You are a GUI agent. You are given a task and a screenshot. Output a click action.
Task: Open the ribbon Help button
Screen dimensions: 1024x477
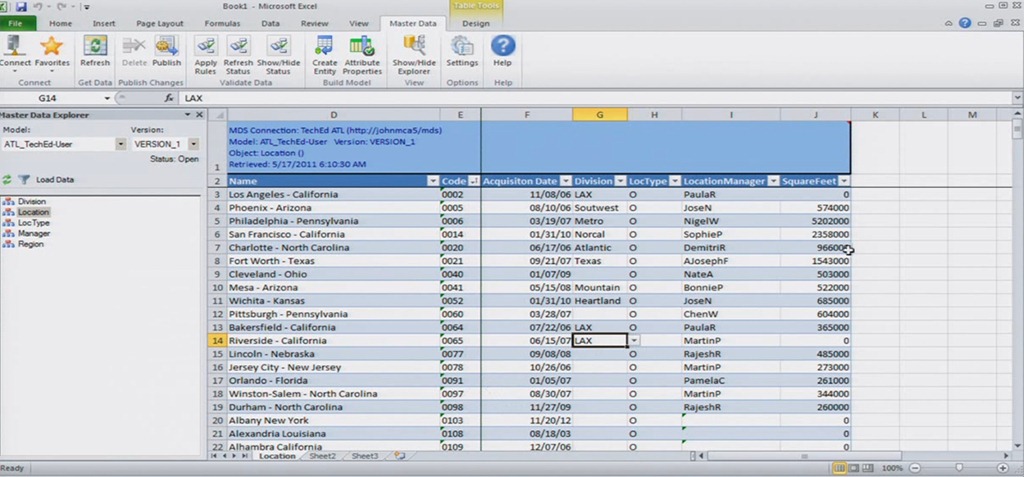pyautogui.click(x=502, y=52)
